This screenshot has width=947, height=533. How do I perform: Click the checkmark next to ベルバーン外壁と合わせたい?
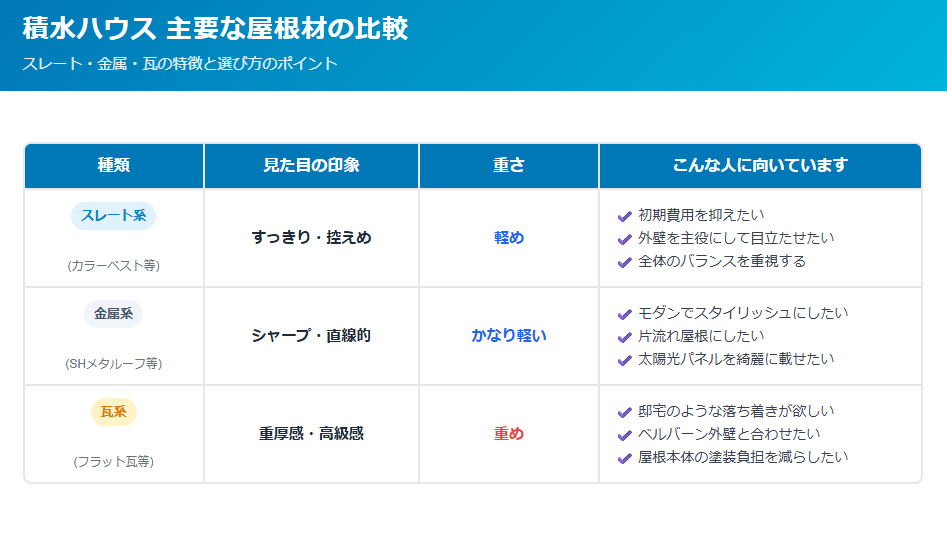[x=624, y=435]
